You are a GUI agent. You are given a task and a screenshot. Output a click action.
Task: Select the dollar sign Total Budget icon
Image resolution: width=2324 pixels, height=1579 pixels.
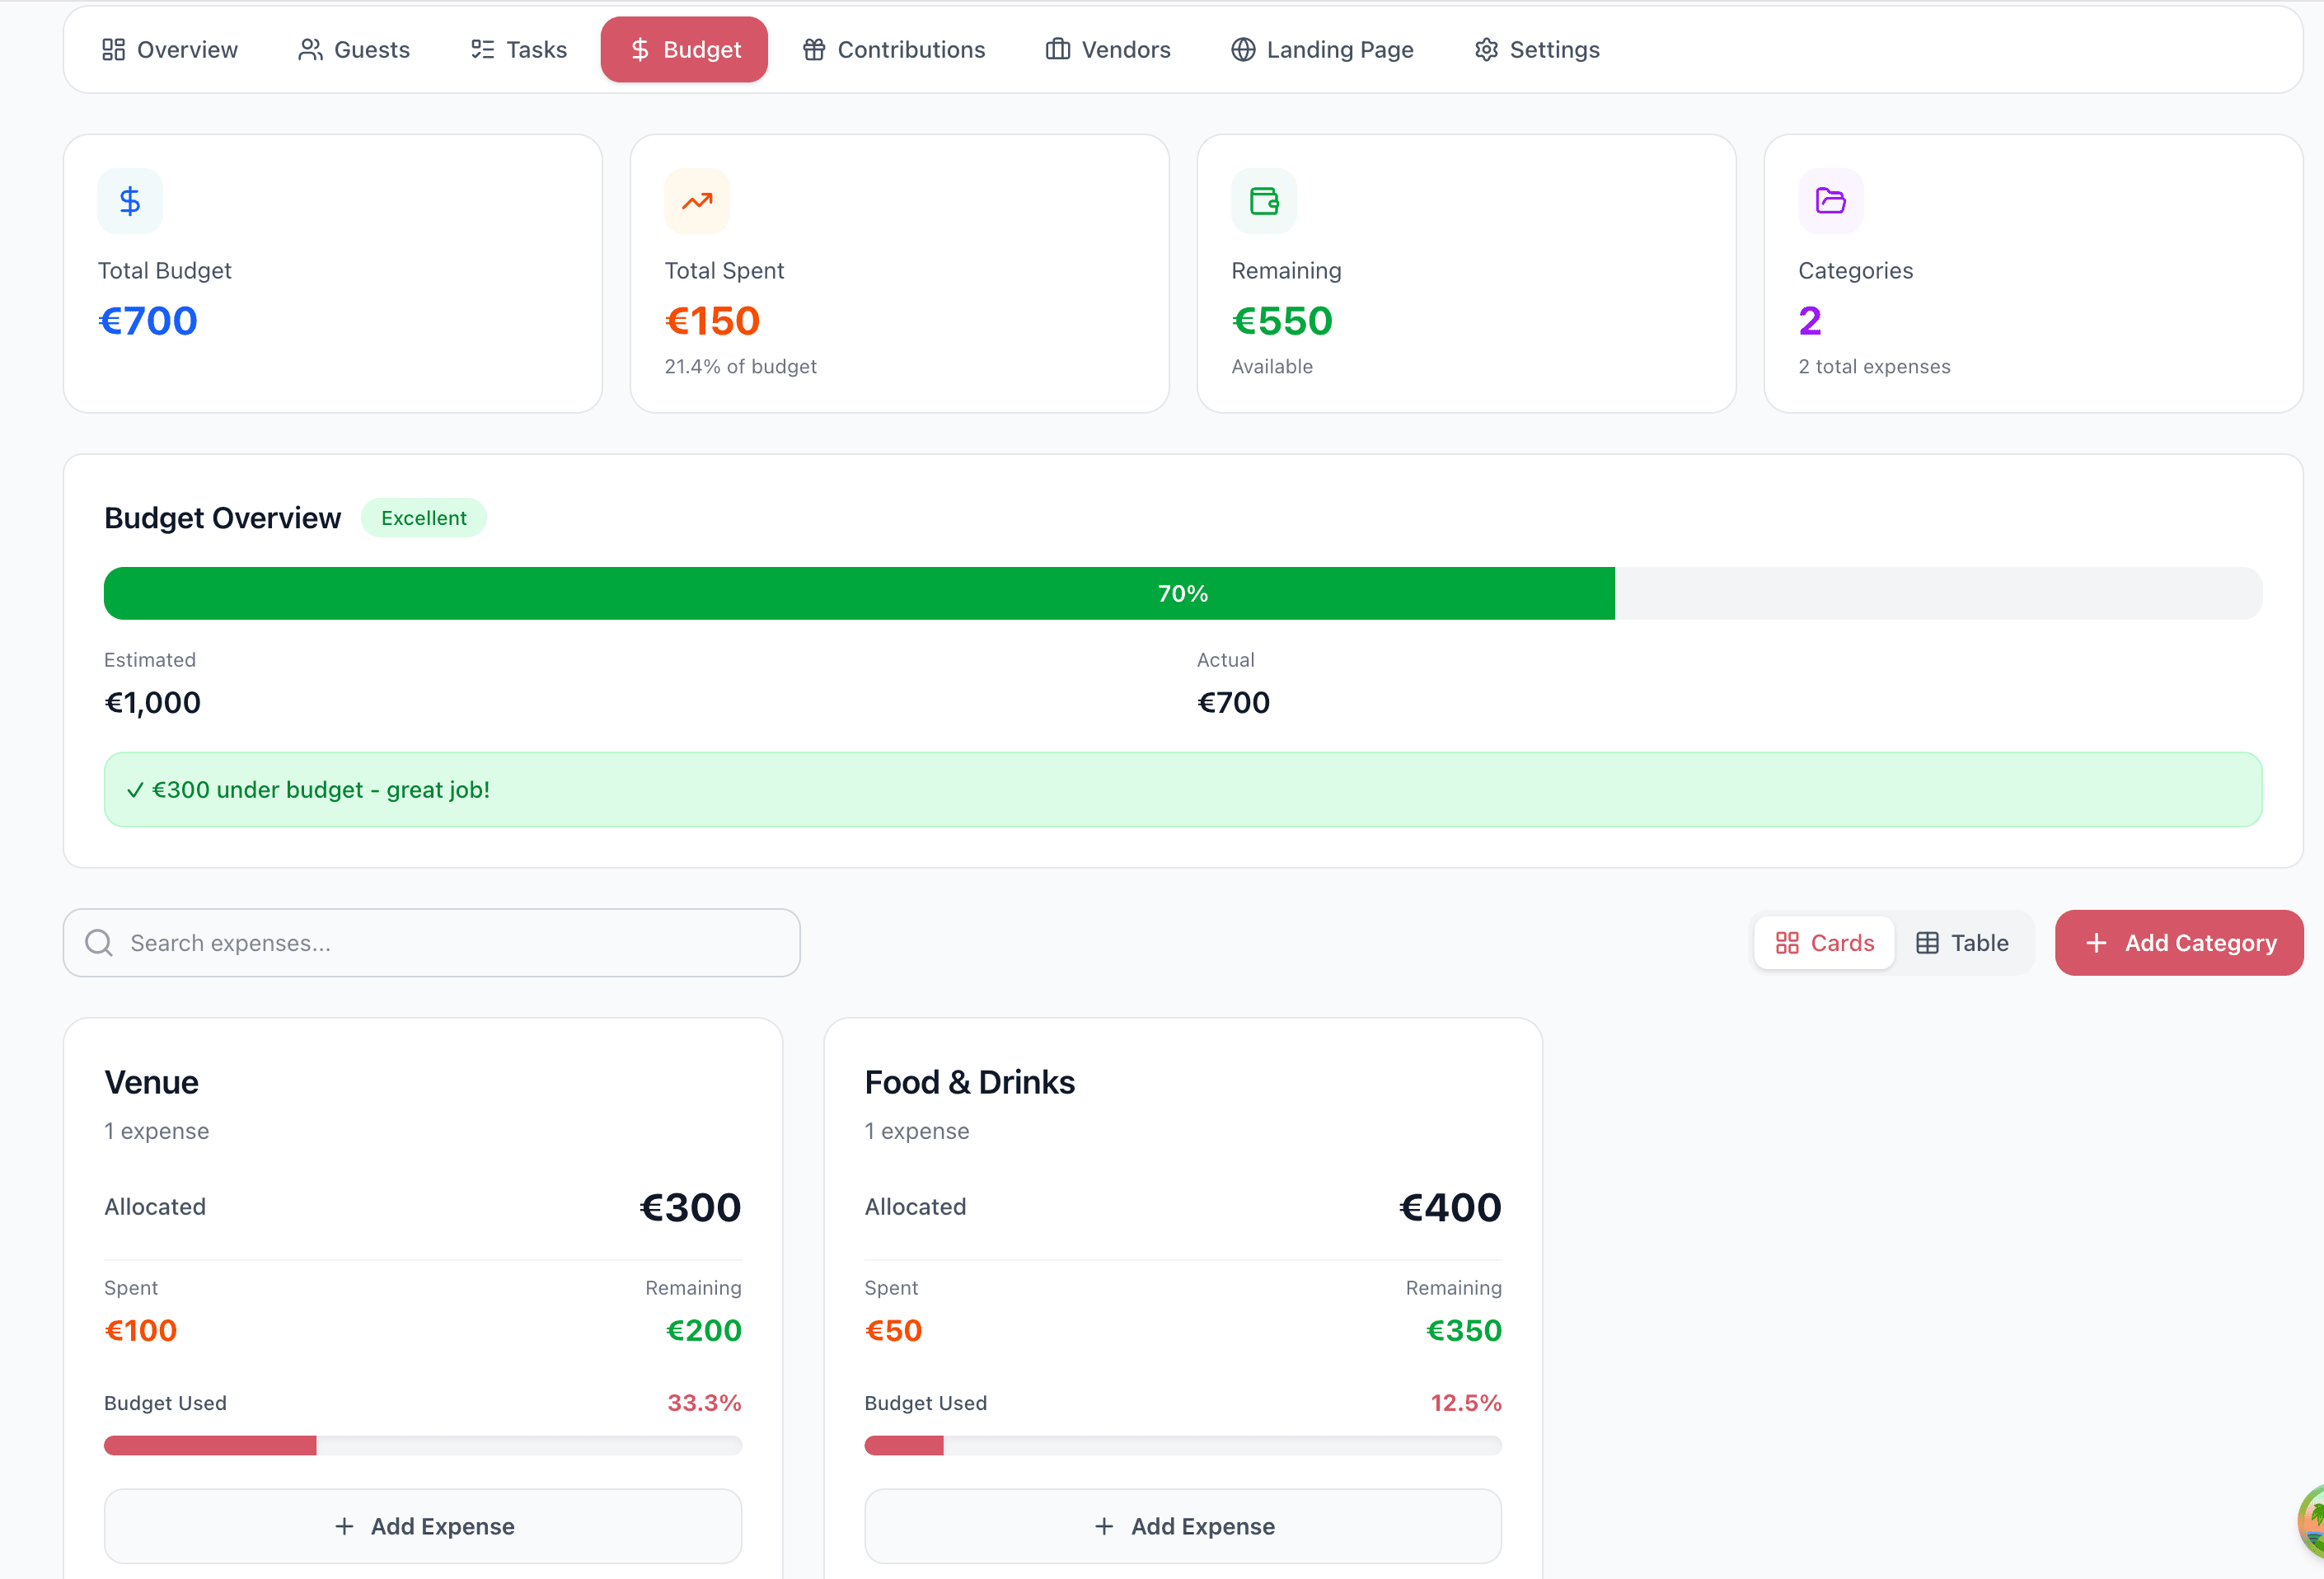coord(129,200)
